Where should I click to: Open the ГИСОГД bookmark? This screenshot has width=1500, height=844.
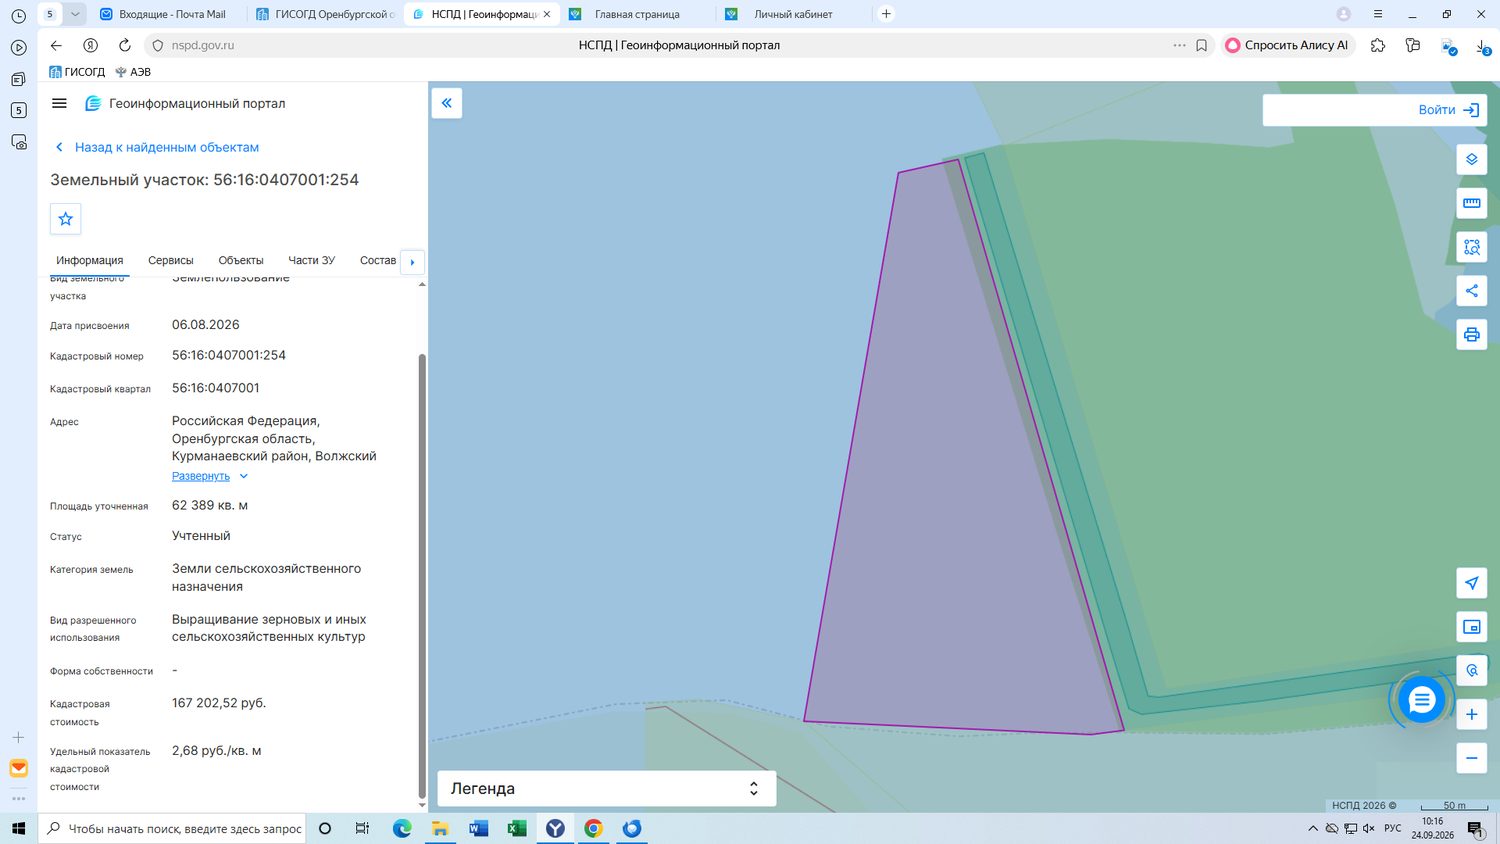tap(77, 72)
